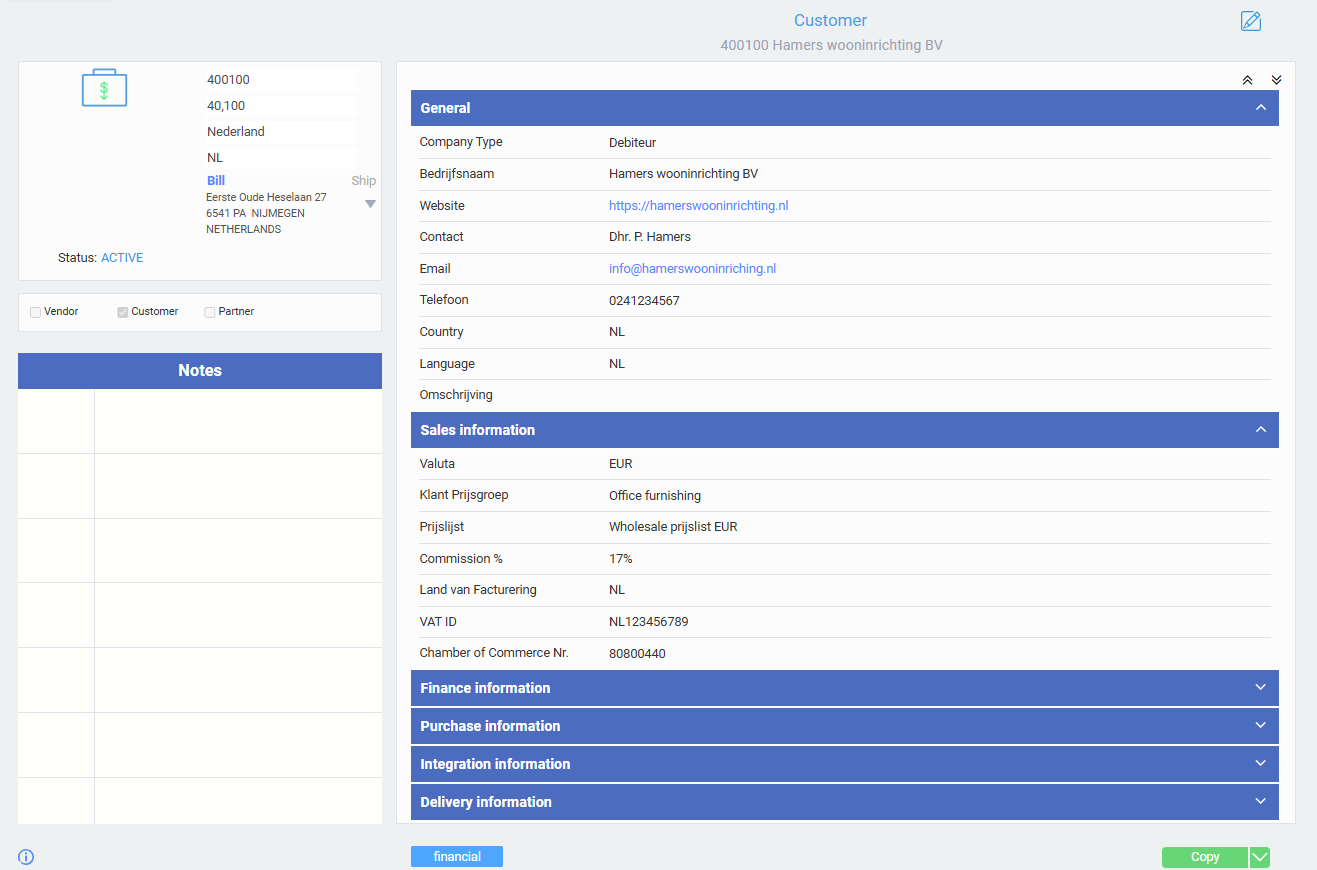Click the Debiteur company type value
Image resolution: width=1317 pixels, height=870 pixels.
point(632,143)
